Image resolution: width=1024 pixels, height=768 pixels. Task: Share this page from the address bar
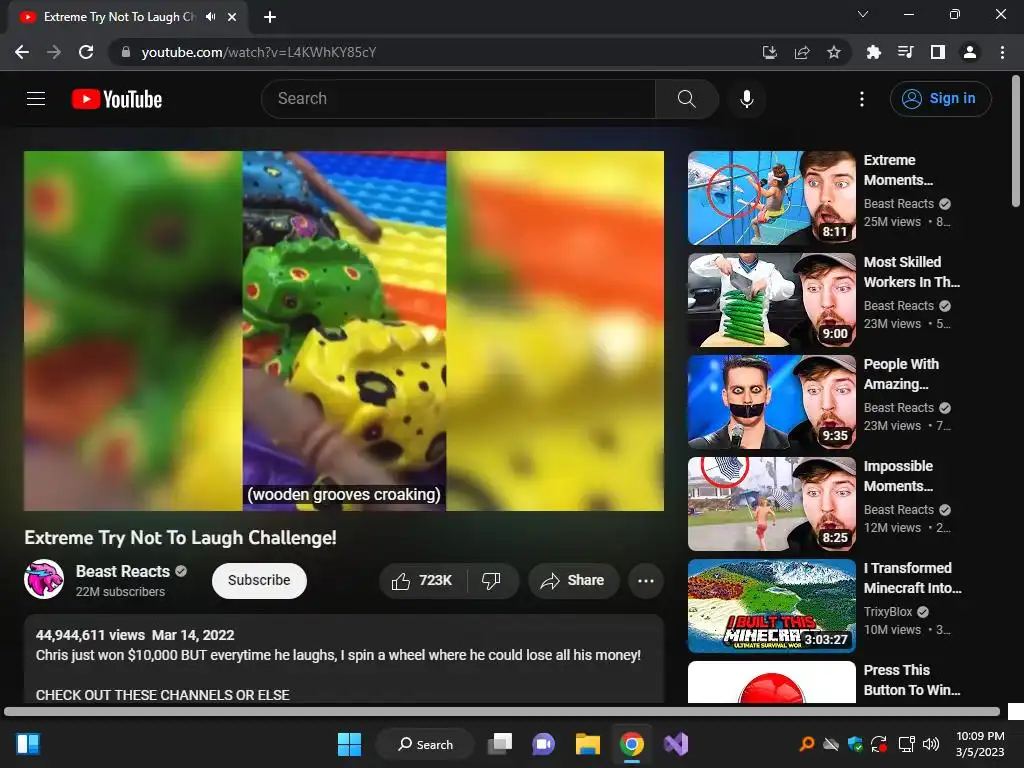(802, 52)
